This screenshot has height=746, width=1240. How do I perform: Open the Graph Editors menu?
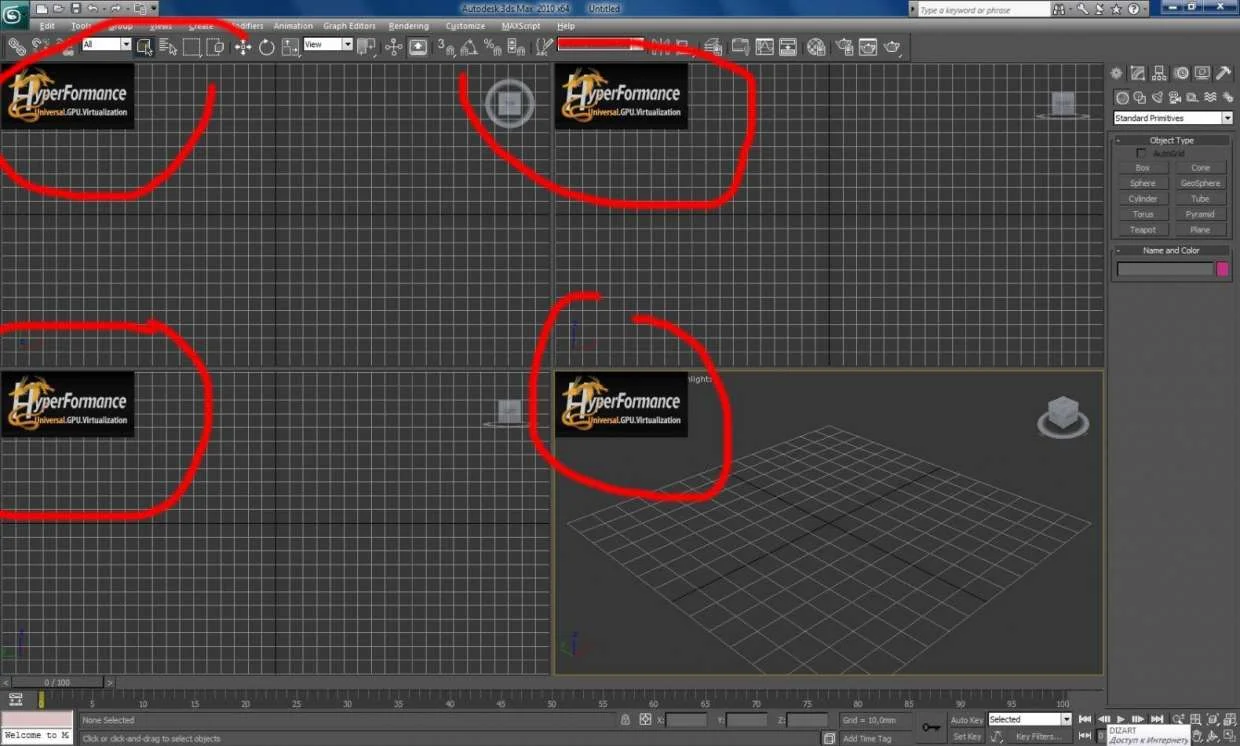349,26
